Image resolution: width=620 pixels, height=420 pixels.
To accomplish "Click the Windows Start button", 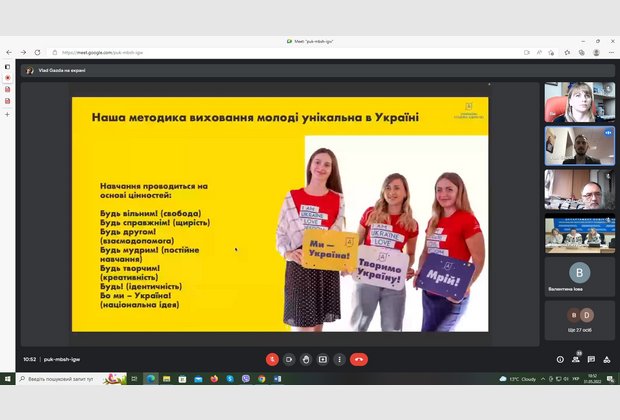I will [x=8, y=379].
